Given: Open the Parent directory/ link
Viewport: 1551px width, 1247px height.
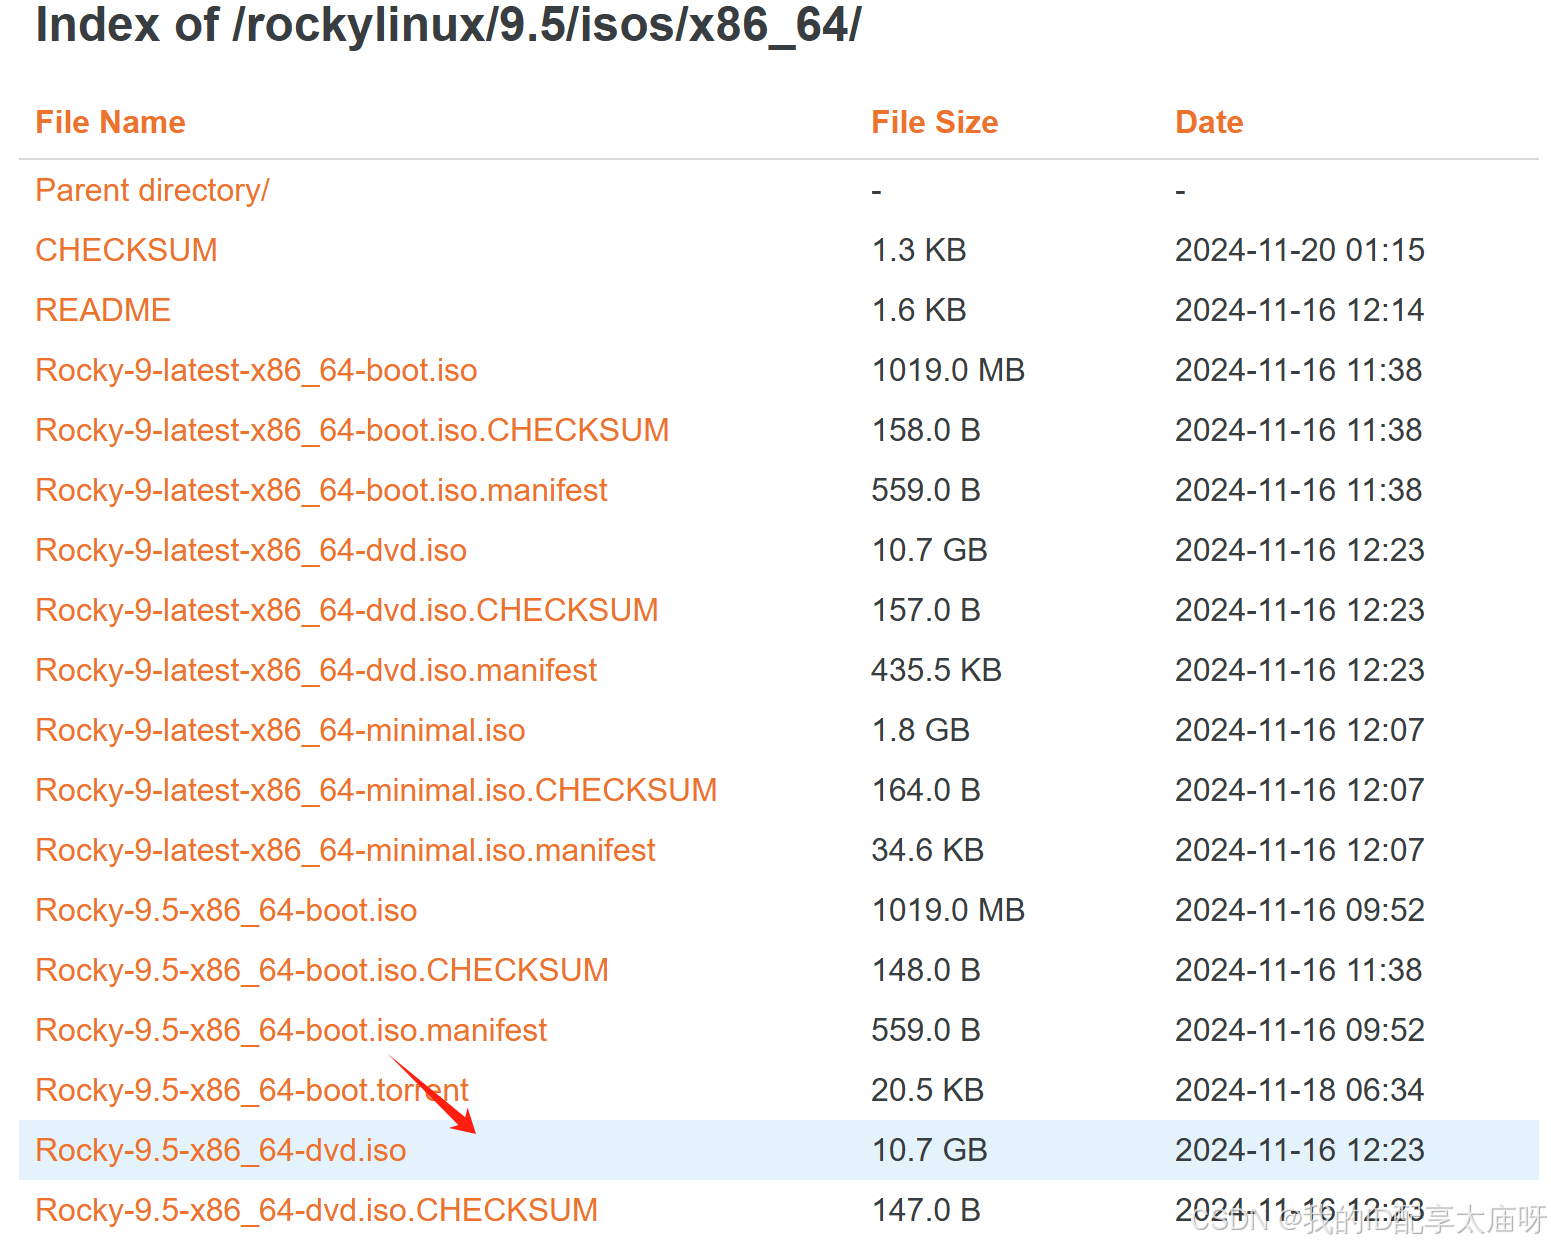Looking at the screenshot, I should click(x=152, y=190).
